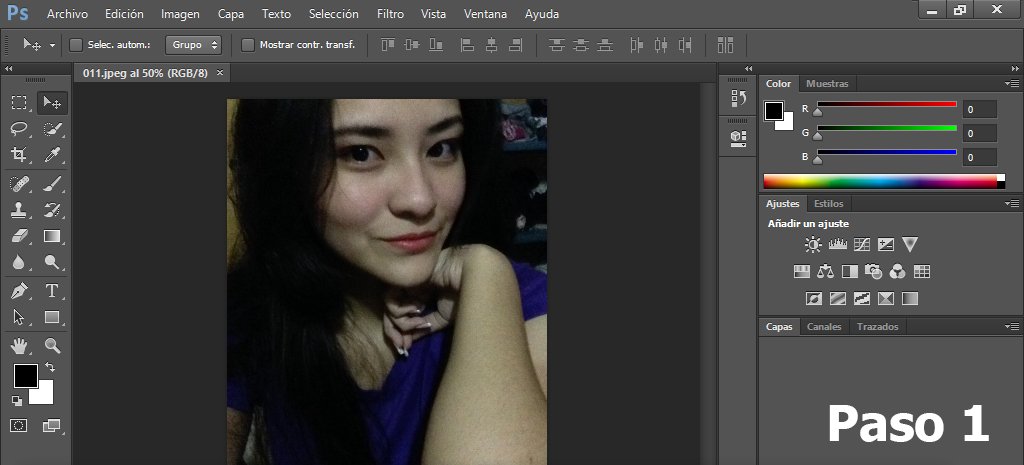Screen dimensions: 1024x465
Task: Open the Ventana menu
Action: (485, 14)
